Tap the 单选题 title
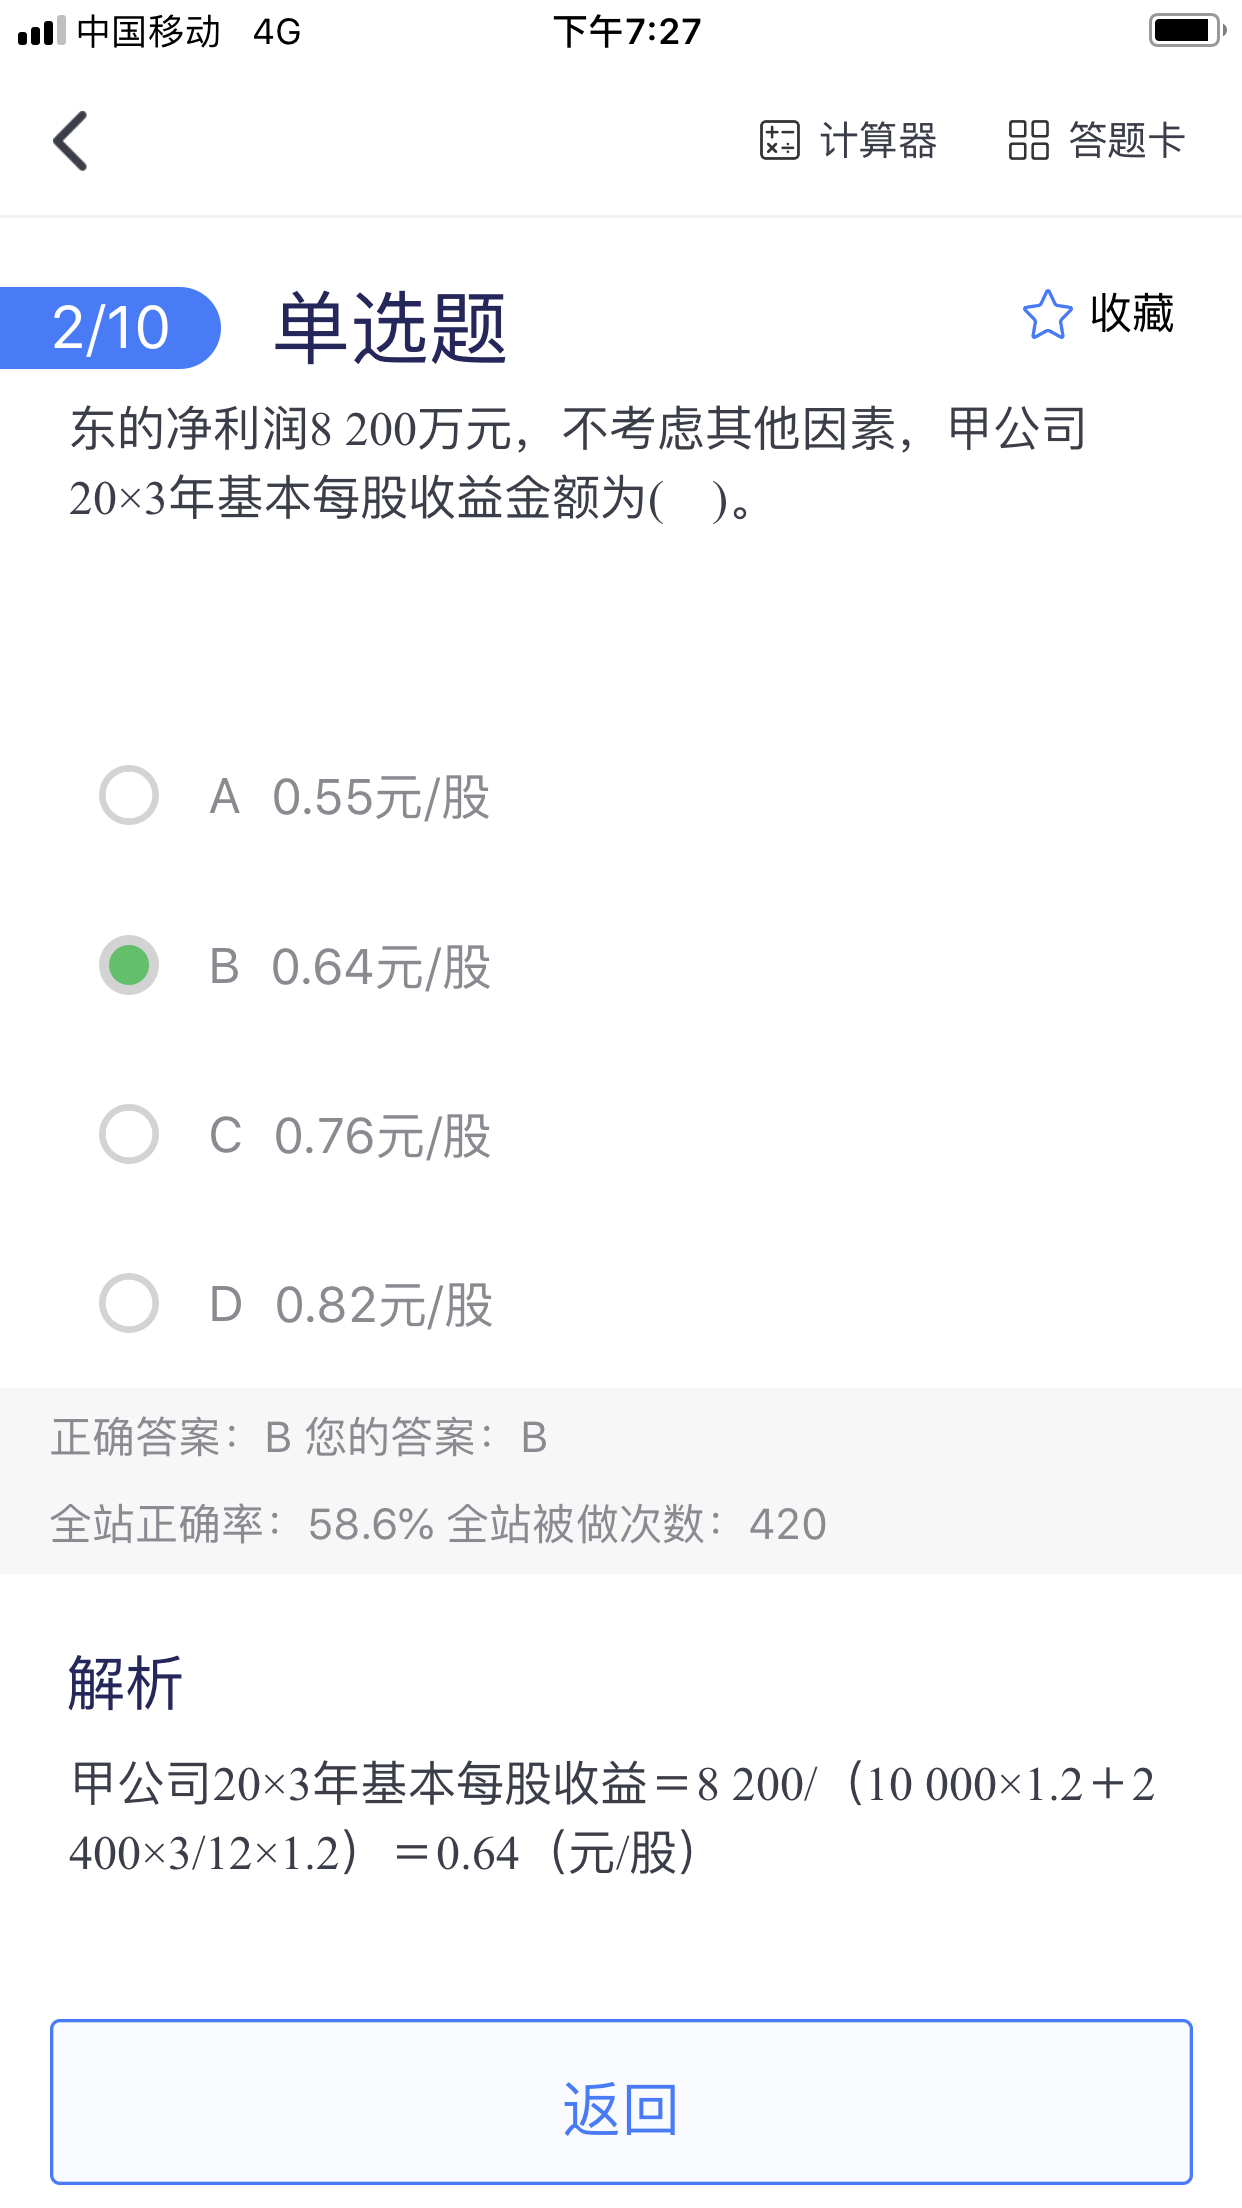This screenshot has height=2208, width=1242. coord(391,328)
